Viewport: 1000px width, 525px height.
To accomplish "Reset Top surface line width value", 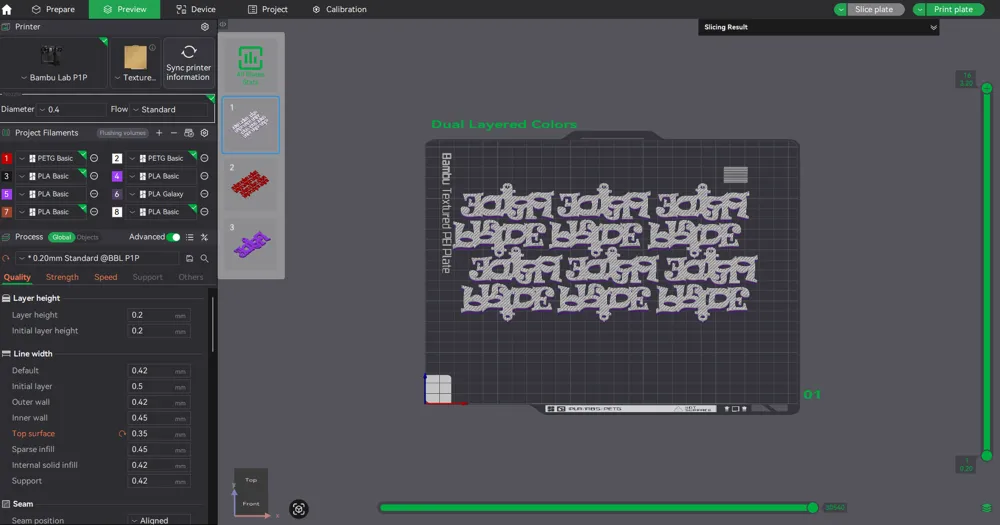I will 122,434.
